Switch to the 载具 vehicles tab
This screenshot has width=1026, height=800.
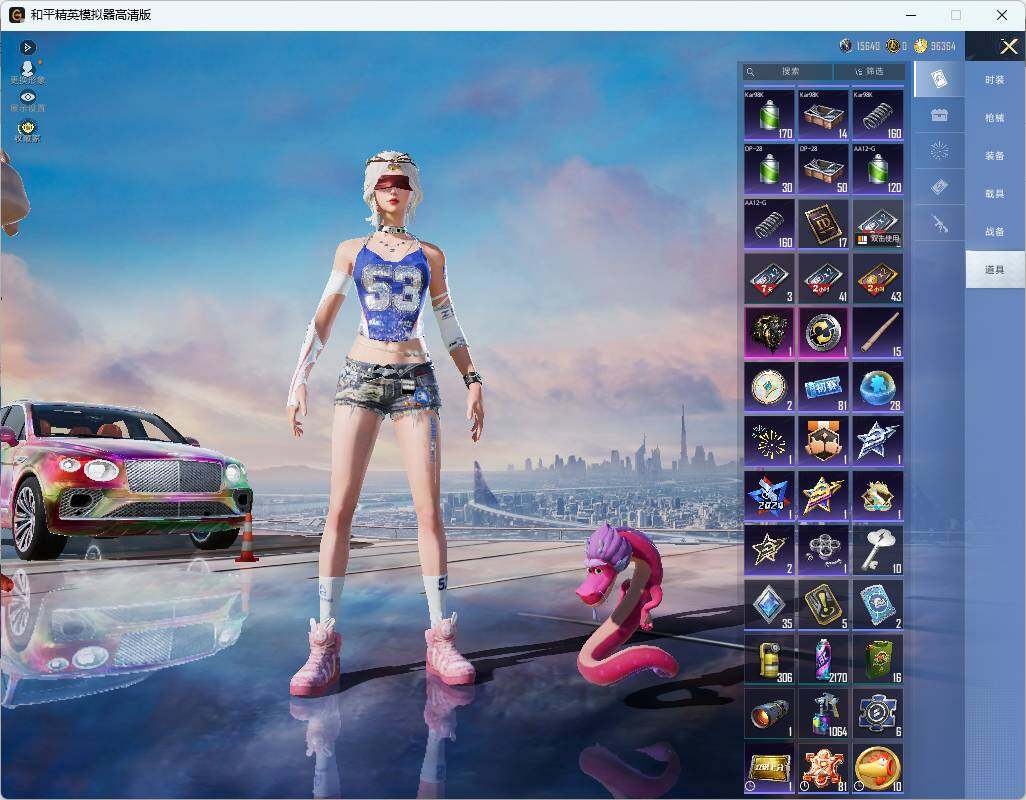point(995,194)
